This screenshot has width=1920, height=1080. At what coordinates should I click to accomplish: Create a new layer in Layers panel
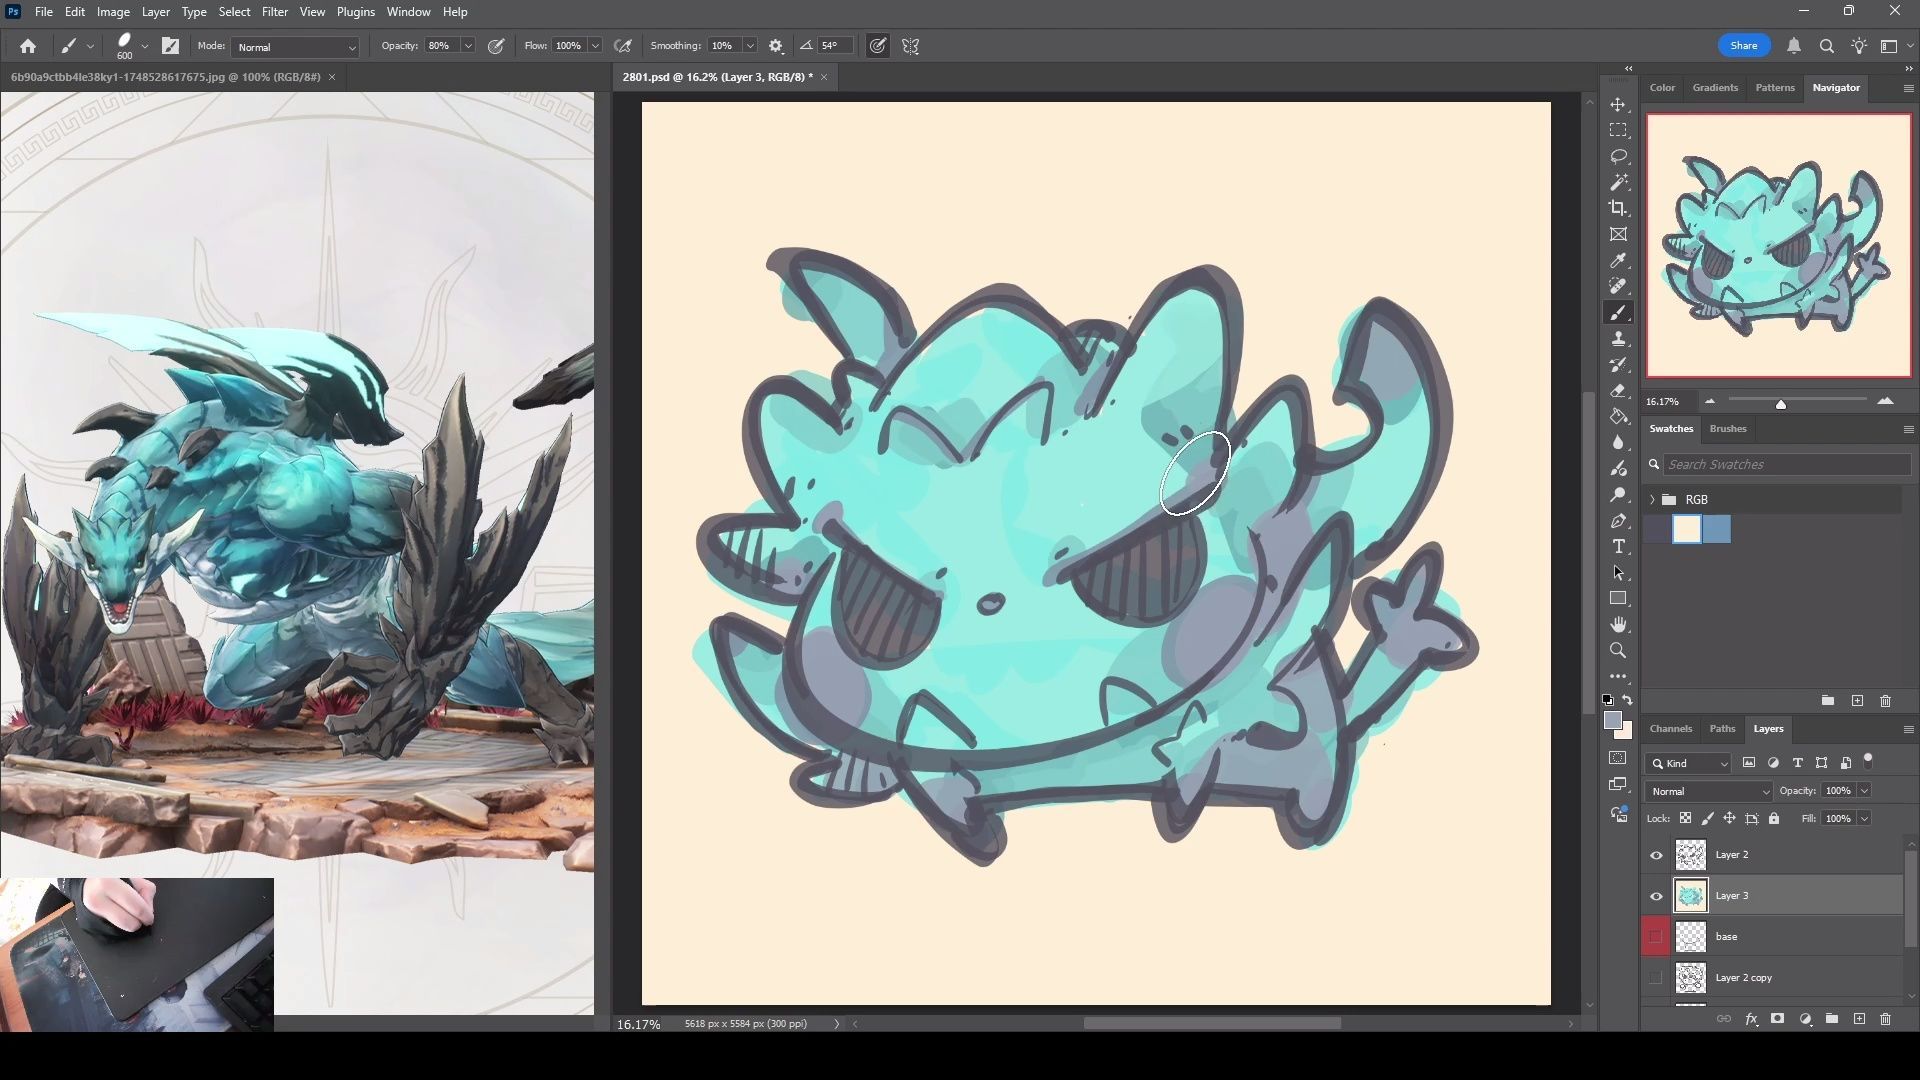tap(1859, 1019)
